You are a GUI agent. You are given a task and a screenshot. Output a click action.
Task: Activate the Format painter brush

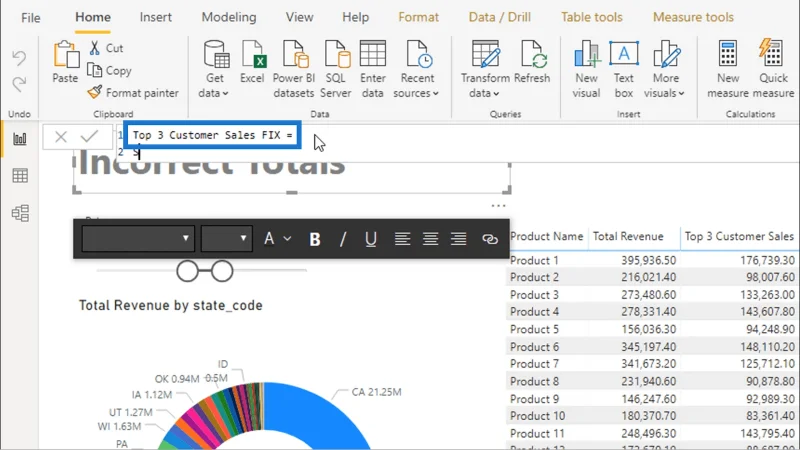(94, 92)
